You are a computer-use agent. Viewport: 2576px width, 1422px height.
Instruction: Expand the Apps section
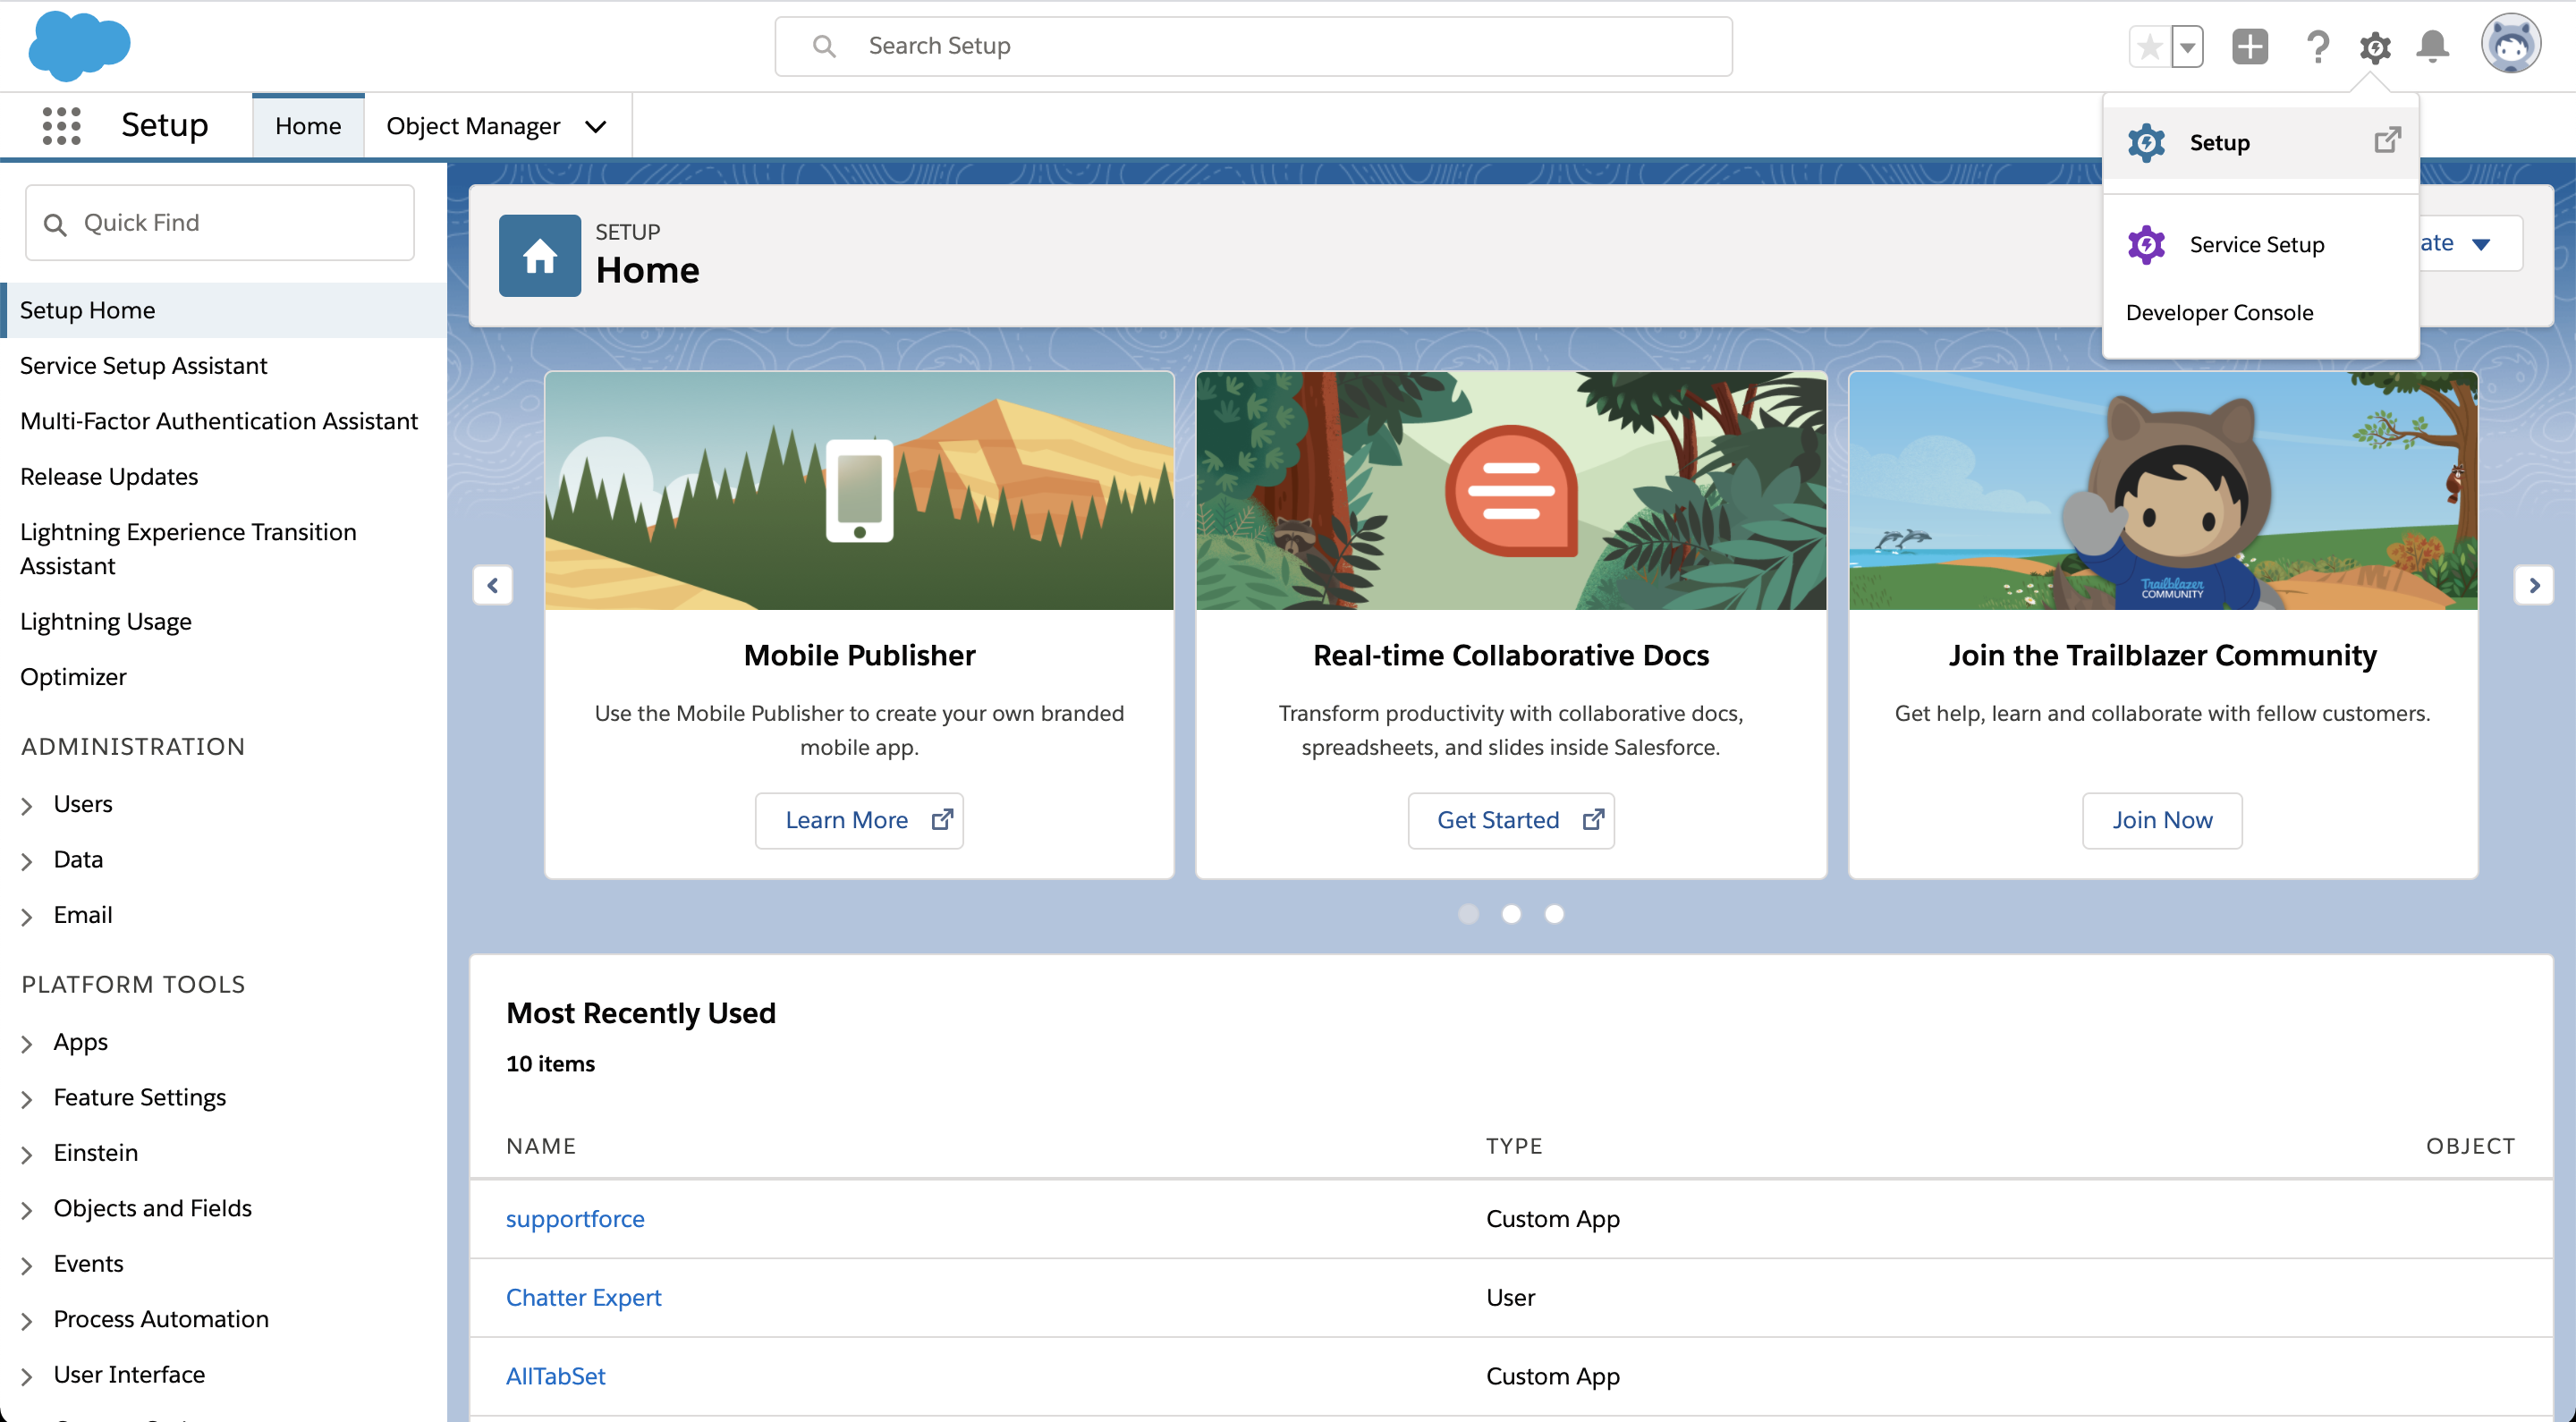coord(27,1044)
